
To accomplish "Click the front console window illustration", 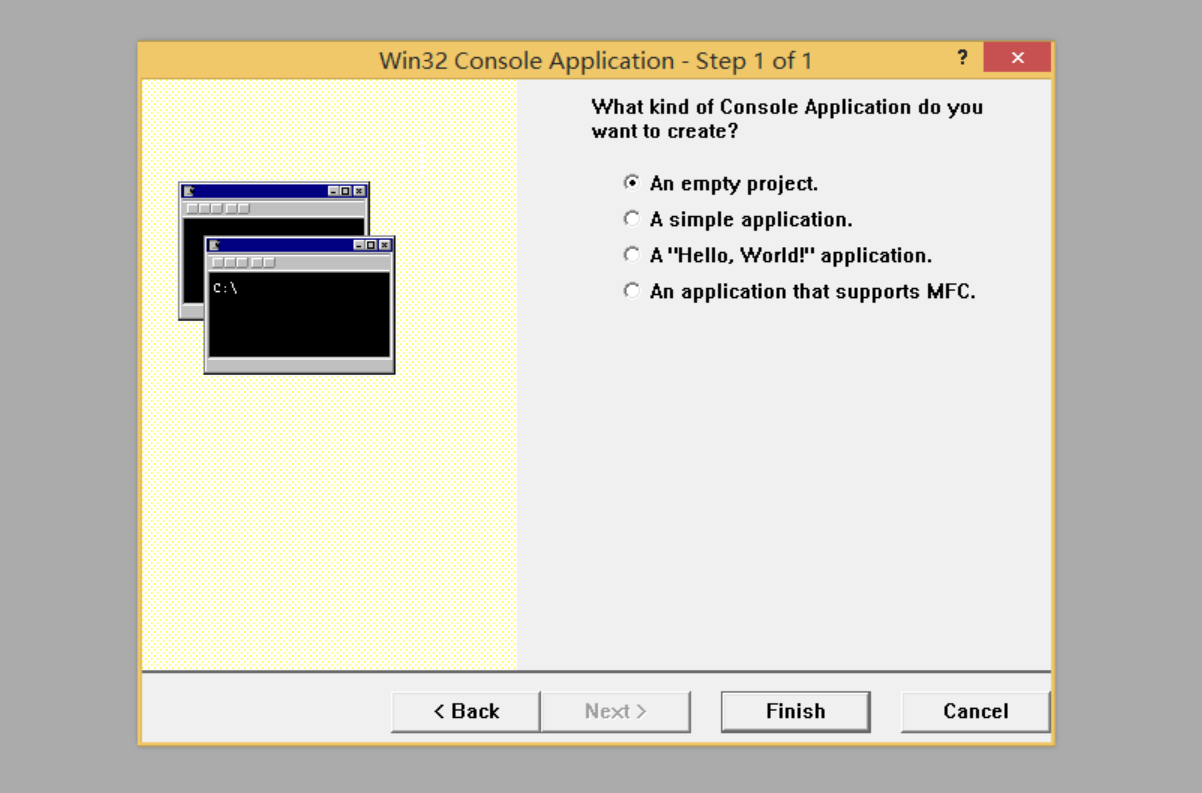I will pyautogui.click(x=299, y=315).
